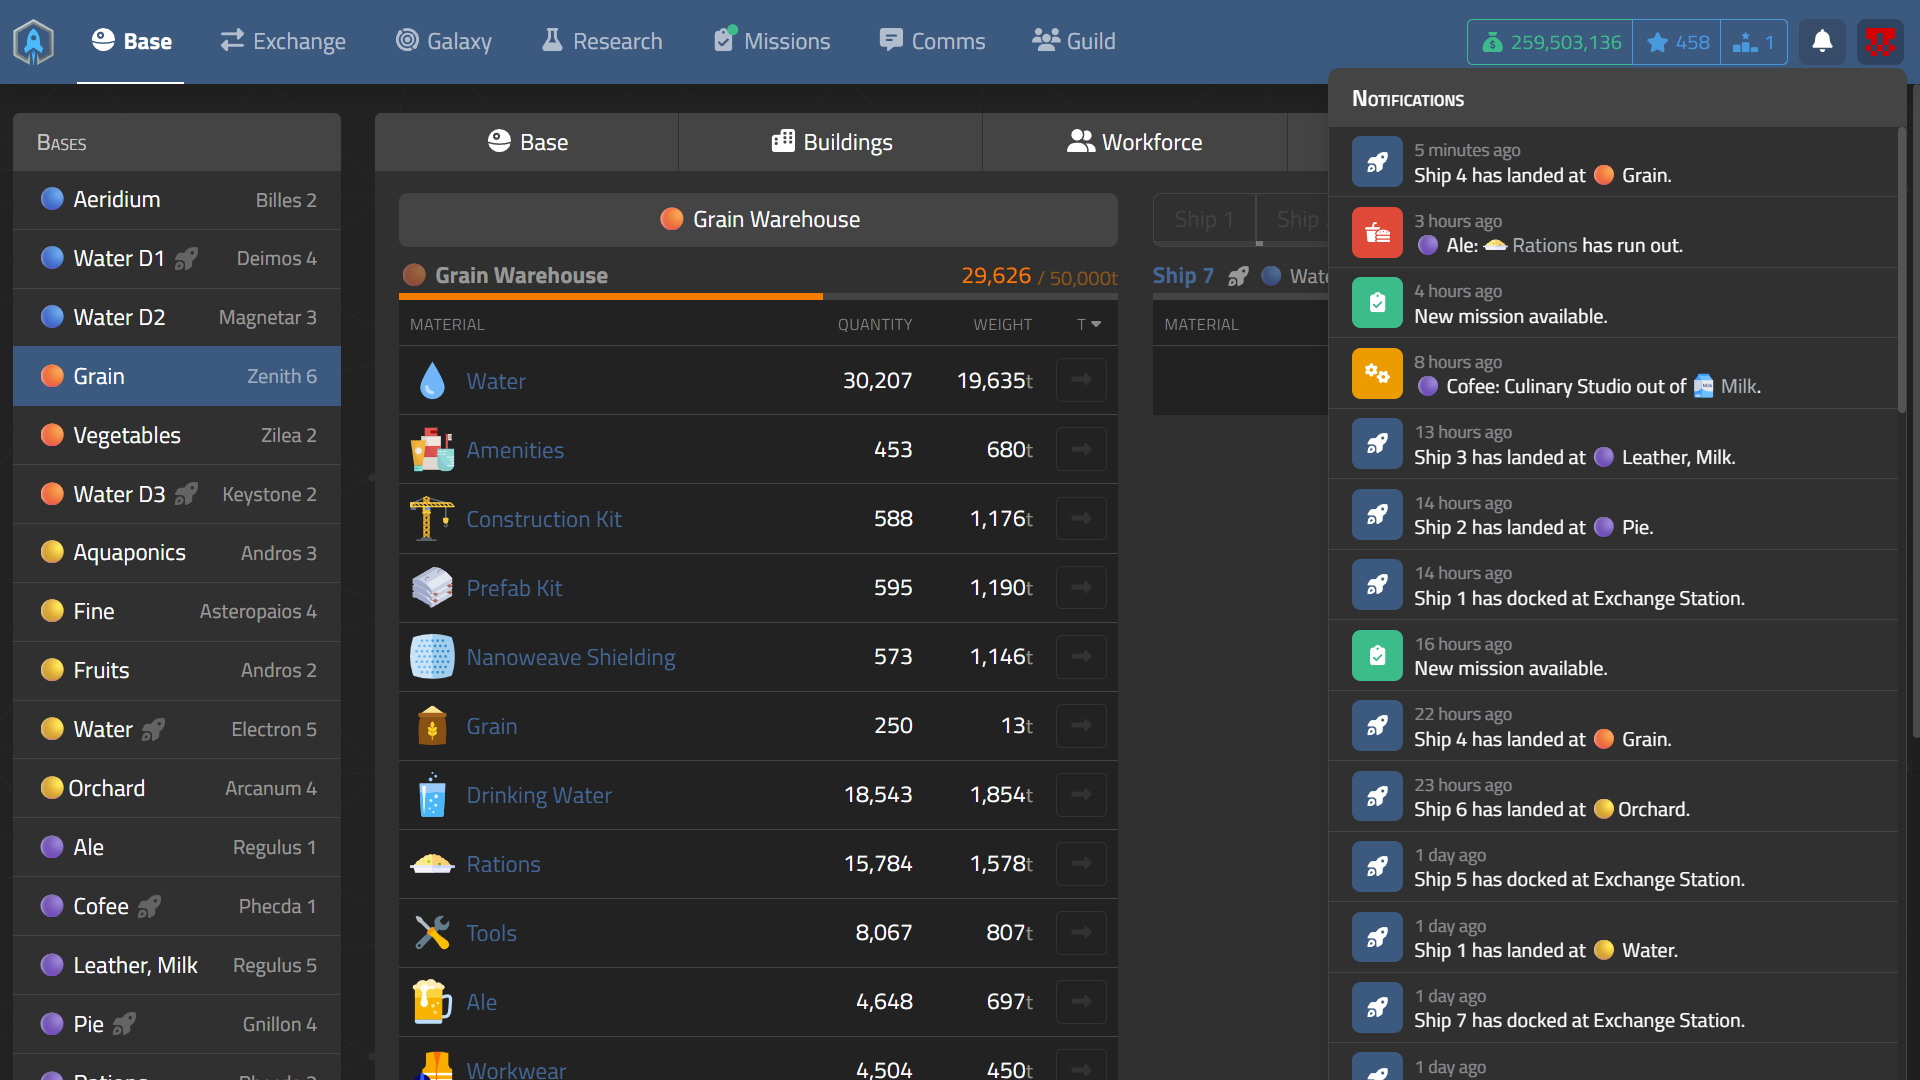Click the Water droplet material icon
Viewport: 1920px width, 1080px height.
pos(432,381)
